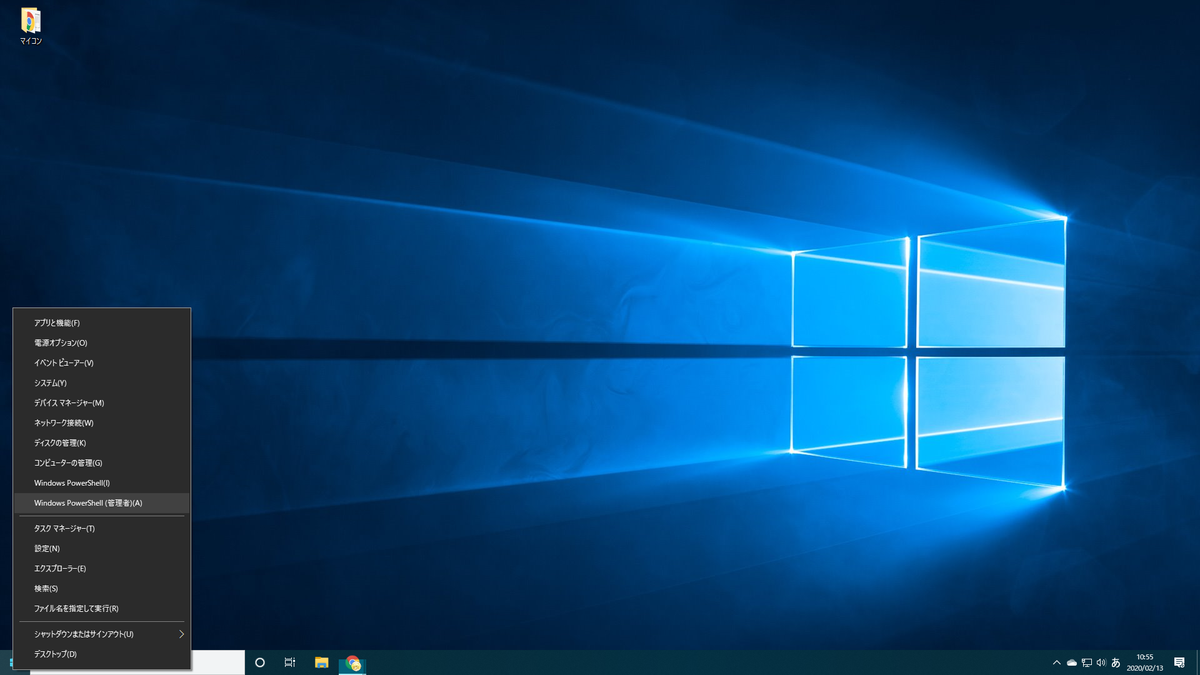Open OneDrive cloud tray icon
Screen dimensions: 1200x675
1072,662
